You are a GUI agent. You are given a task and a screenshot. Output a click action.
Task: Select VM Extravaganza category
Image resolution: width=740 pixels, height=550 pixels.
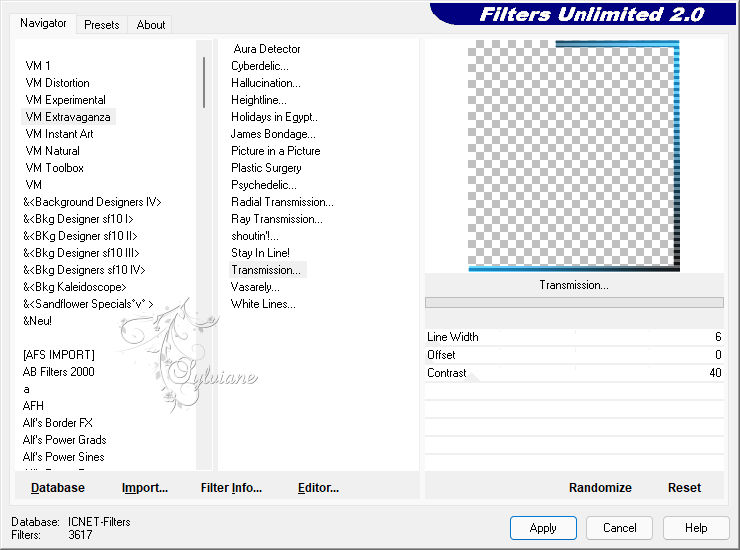tap(68, 117)
